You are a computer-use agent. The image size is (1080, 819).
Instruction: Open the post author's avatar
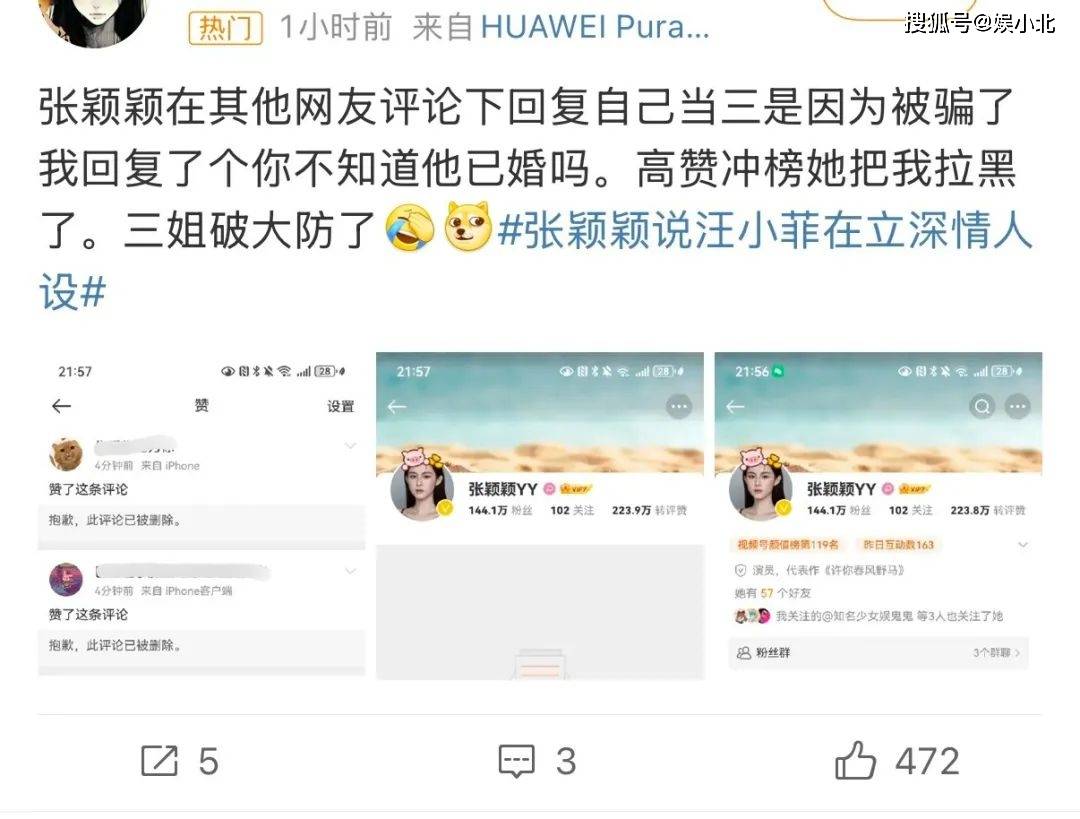click(x=93, y=21)
